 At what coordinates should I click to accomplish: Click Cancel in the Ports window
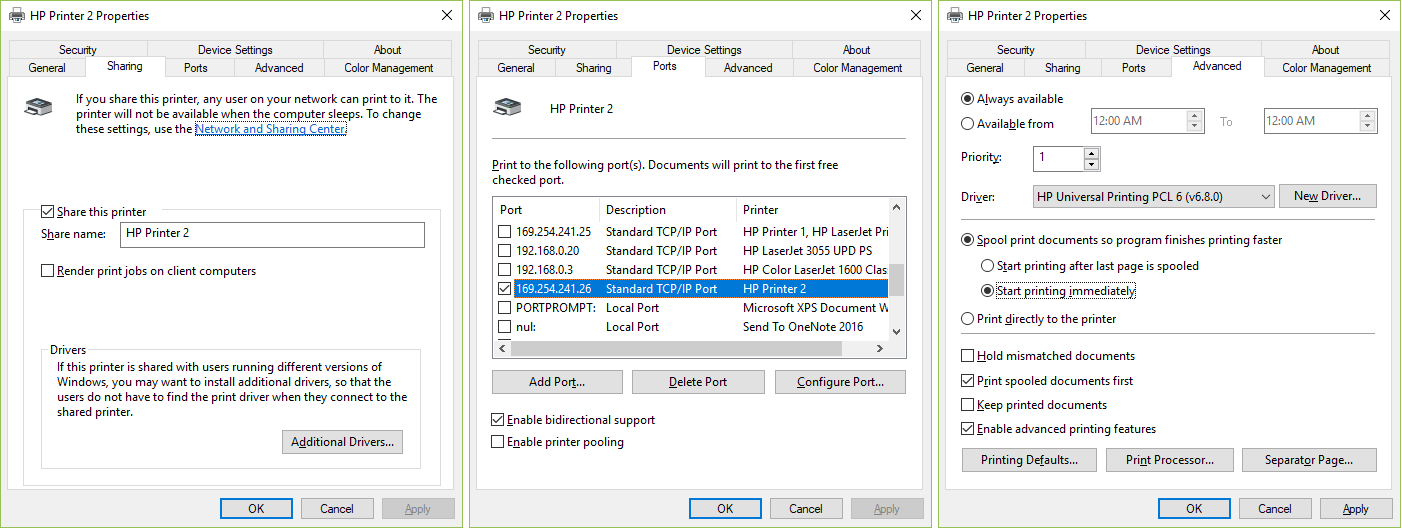806,509
